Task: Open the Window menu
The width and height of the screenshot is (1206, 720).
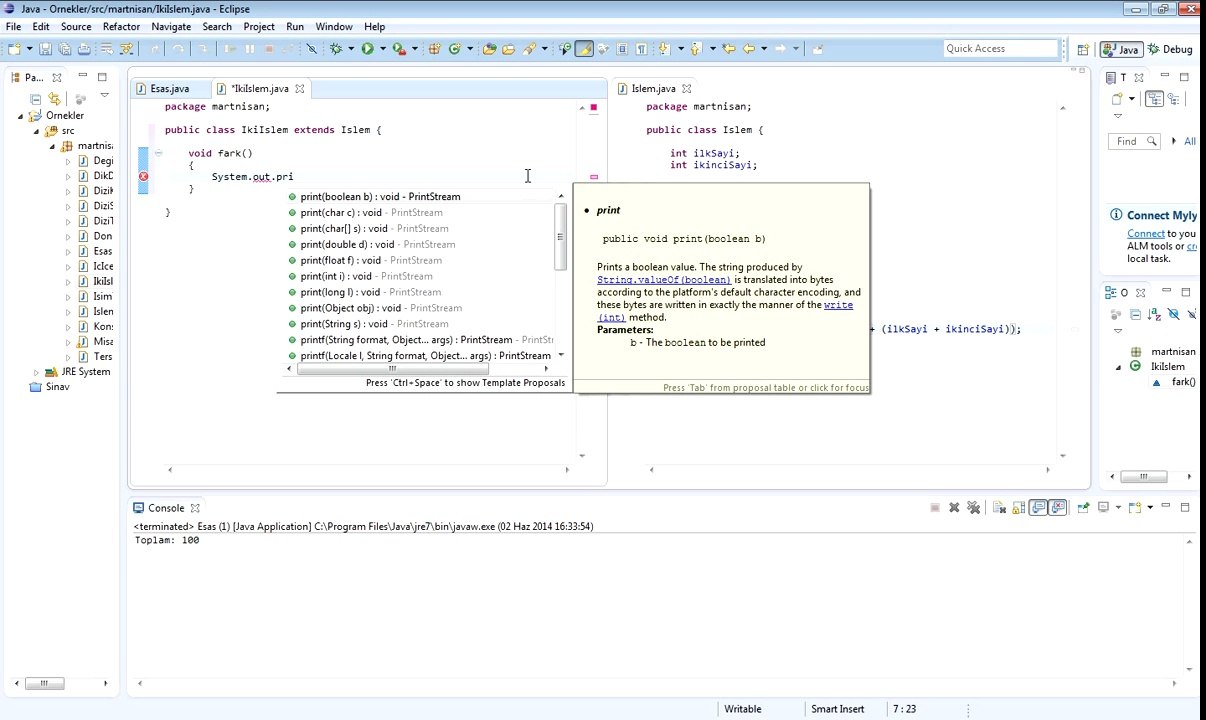Action: 334,27
